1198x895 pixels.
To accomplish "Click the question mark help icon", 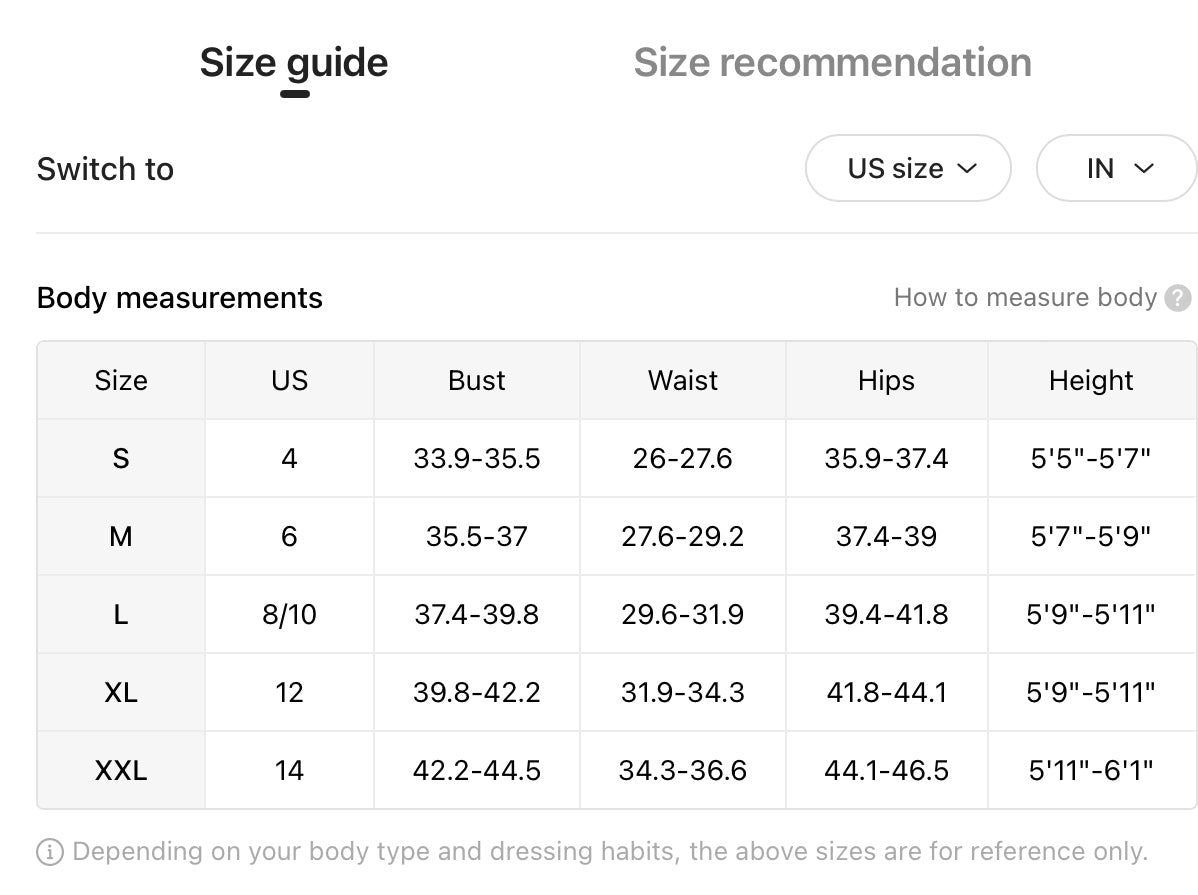I will tap(1179, 298).
